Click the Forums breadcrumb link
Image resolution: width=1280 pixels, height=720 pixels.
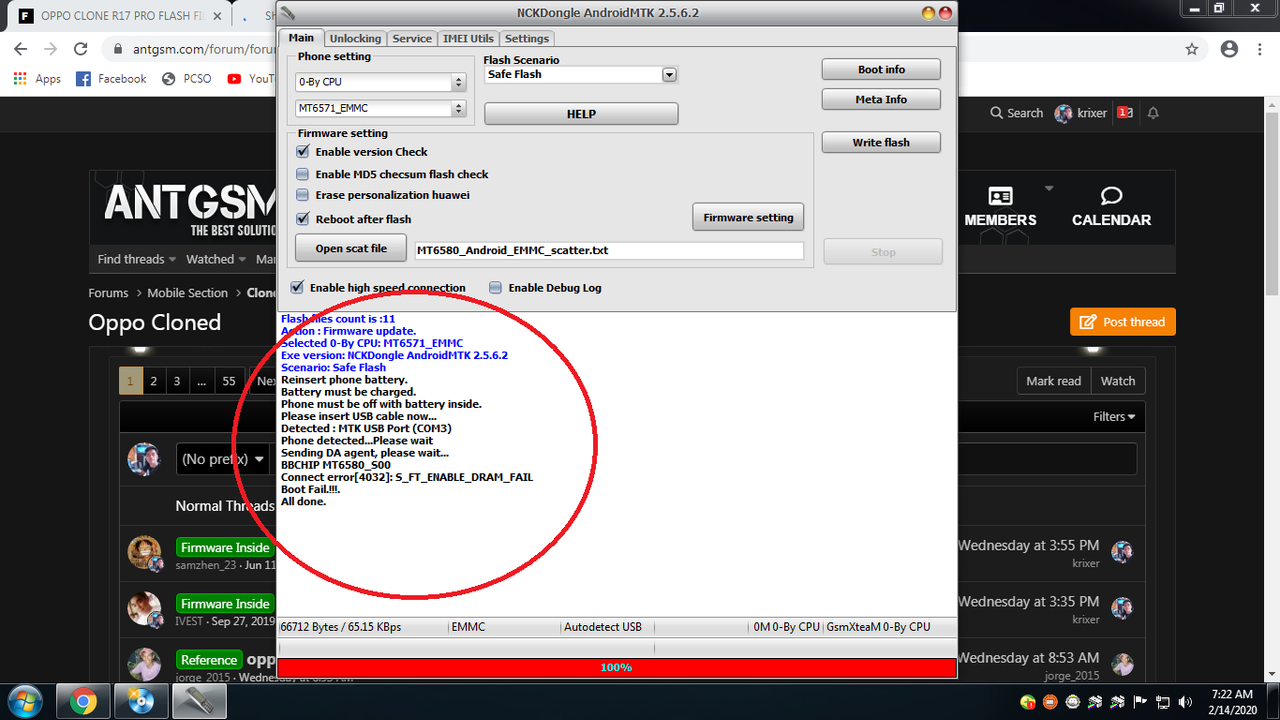(108, 293)
